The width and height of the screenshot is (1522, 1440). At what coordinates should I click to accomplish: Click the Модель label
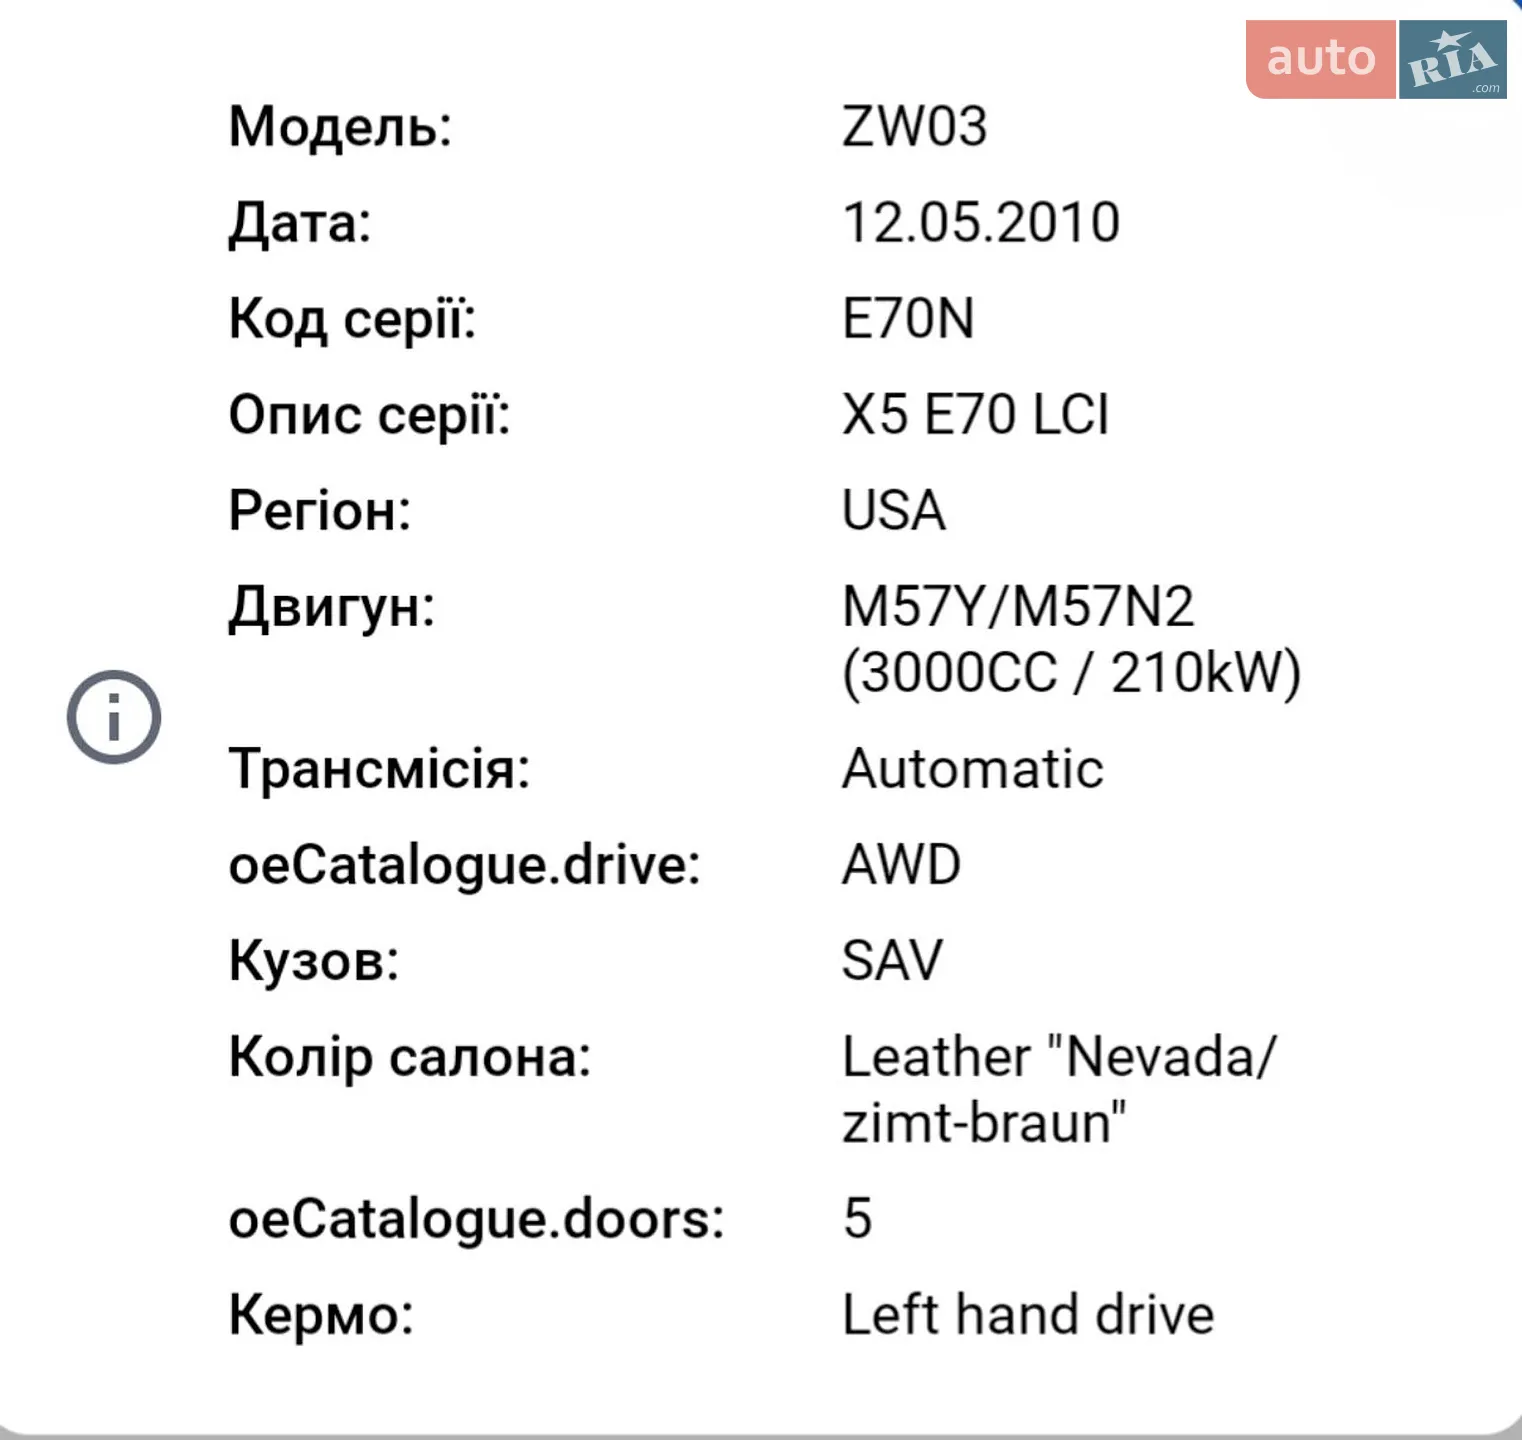click(x=340, y=127)
